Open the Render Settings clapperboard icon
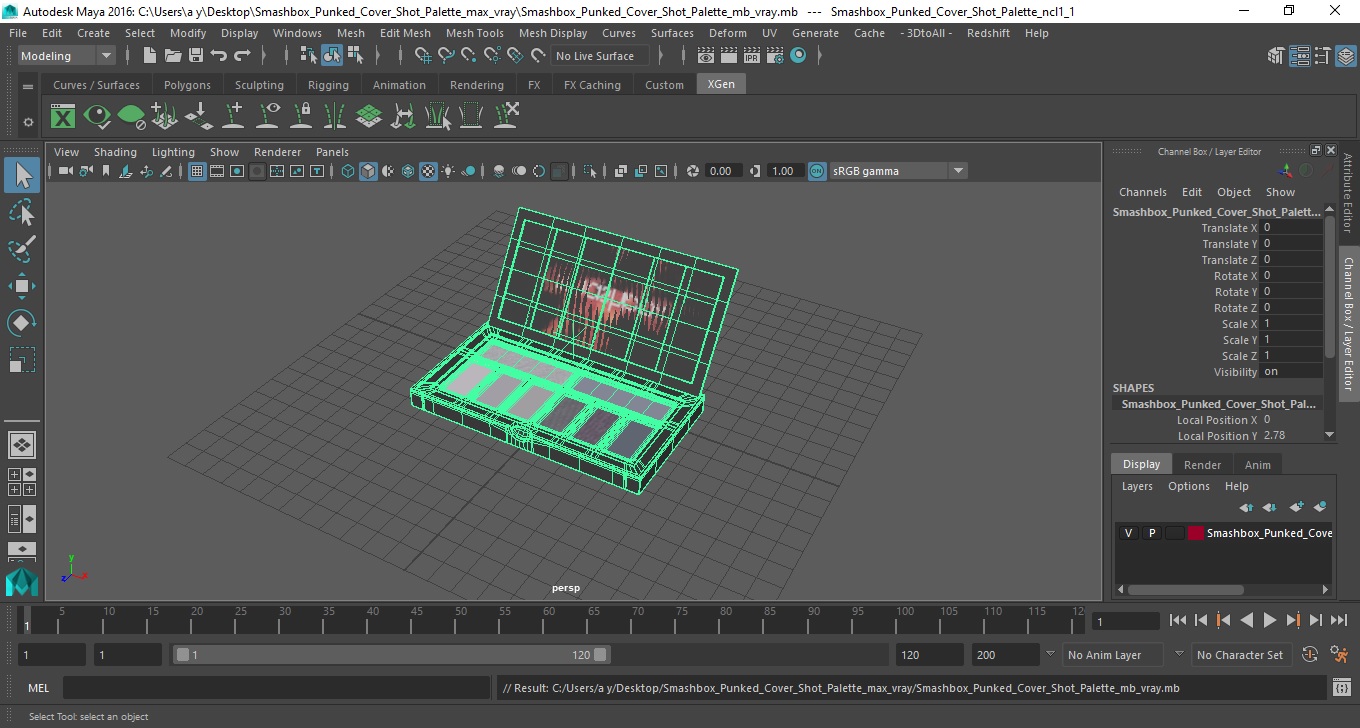1360x728 pixels. 775,56
